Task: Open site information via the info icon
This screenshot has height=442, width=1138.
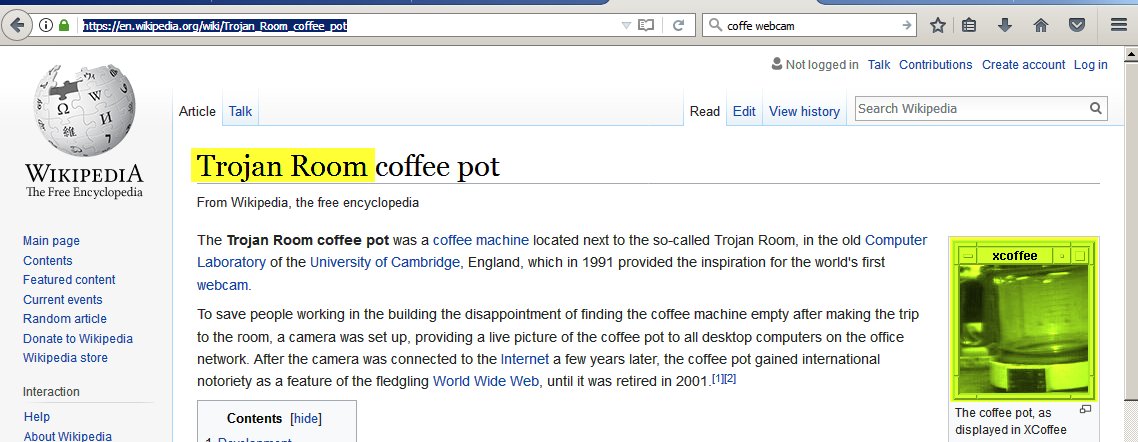Action: click(46, 26)
